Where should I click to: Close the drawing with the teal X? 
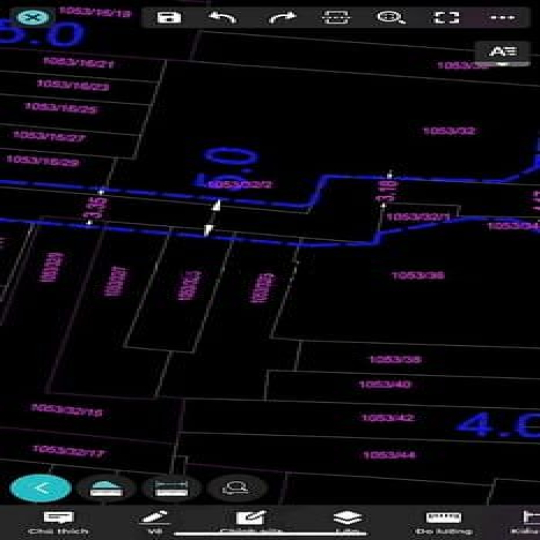(33, 17)
